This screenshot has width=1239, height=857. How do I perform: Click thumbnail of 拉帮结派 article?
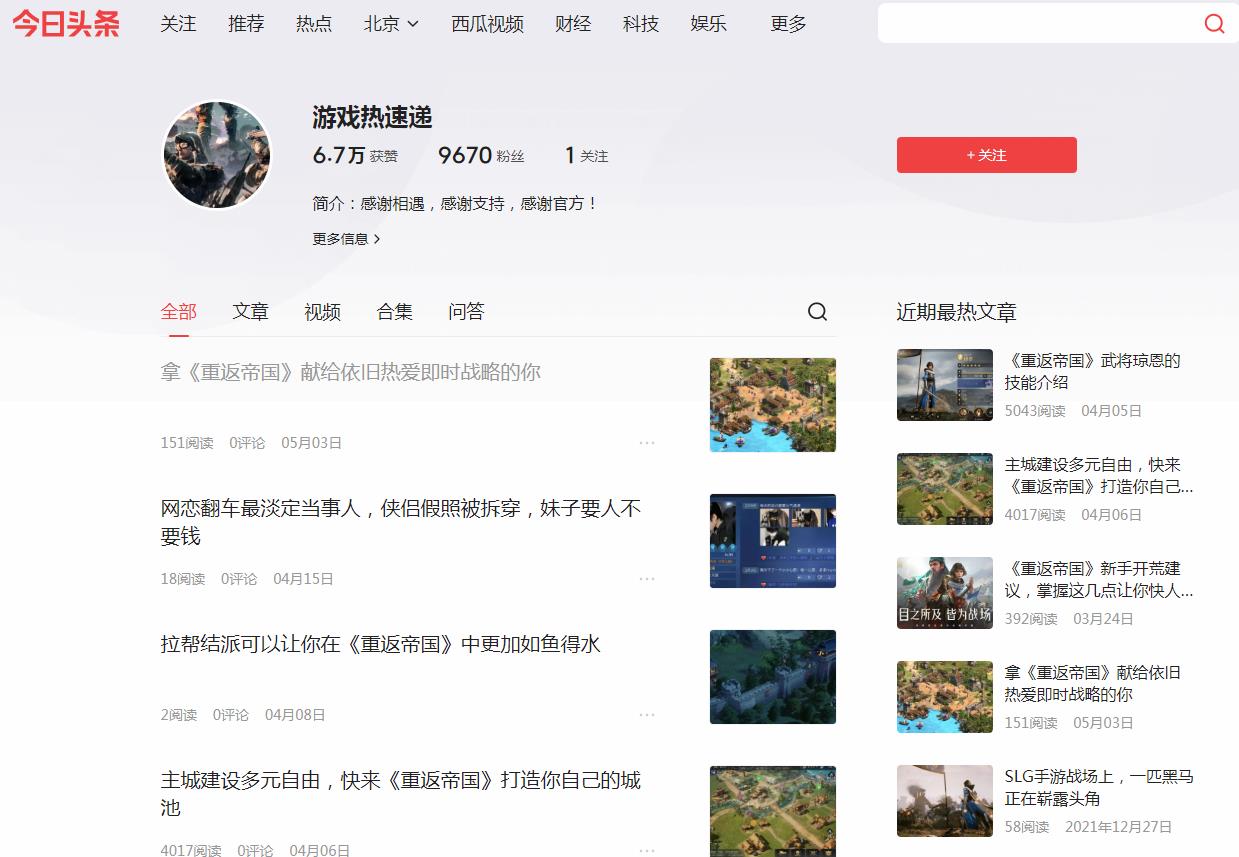click(773, 677)
